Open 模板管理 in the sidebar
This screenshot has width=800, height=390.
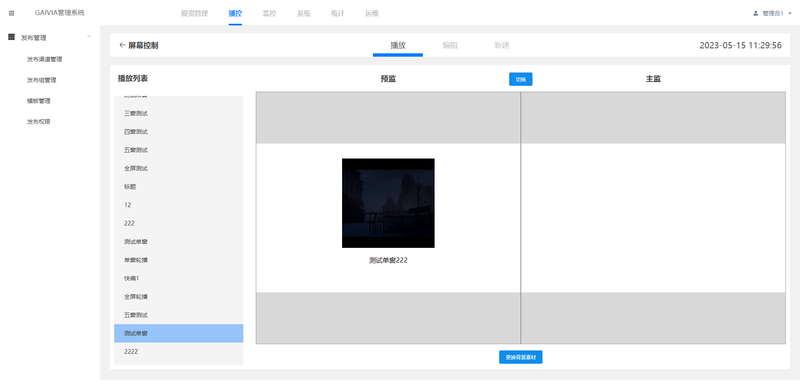click(x=38, y=101)
